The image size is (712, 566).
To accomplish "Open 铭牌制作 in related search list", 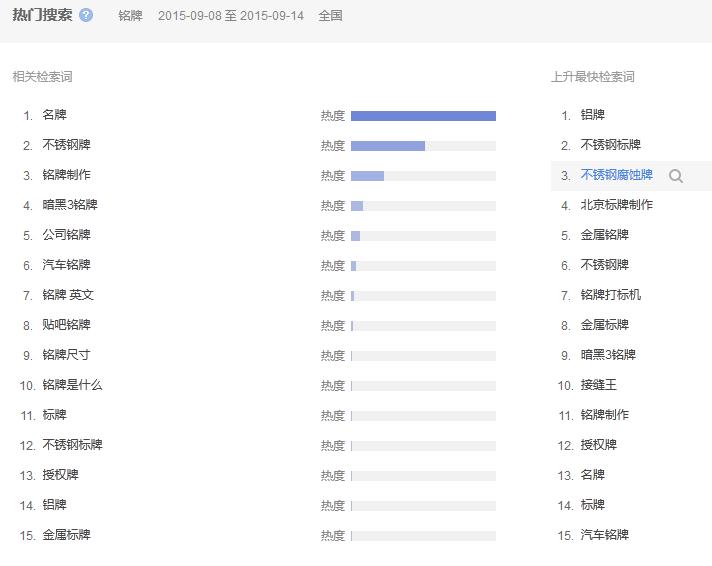I will click(x=66, y=175).
